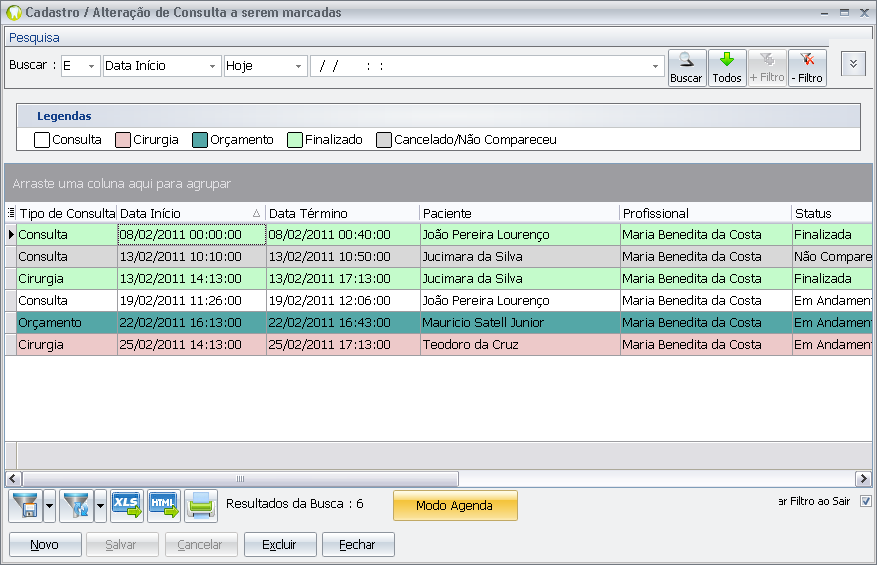Select the 13/02/2011 10:10:00 Consulta row
Screen dimensions: 877x565
point(438,257)
